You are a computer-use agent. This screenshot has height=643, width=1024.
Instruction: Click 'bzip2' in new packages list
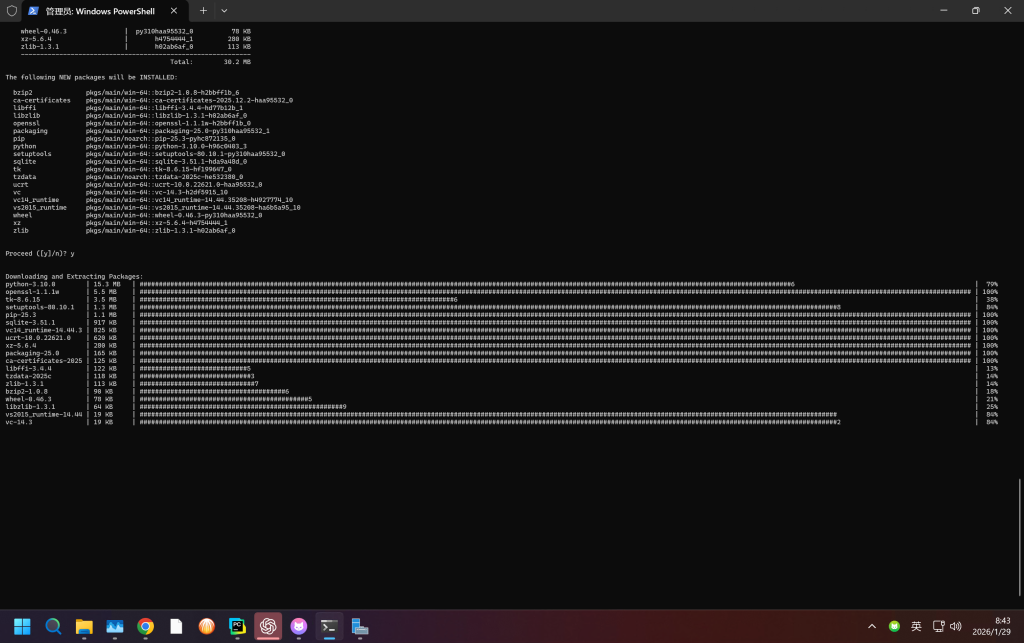pos(22,93)
